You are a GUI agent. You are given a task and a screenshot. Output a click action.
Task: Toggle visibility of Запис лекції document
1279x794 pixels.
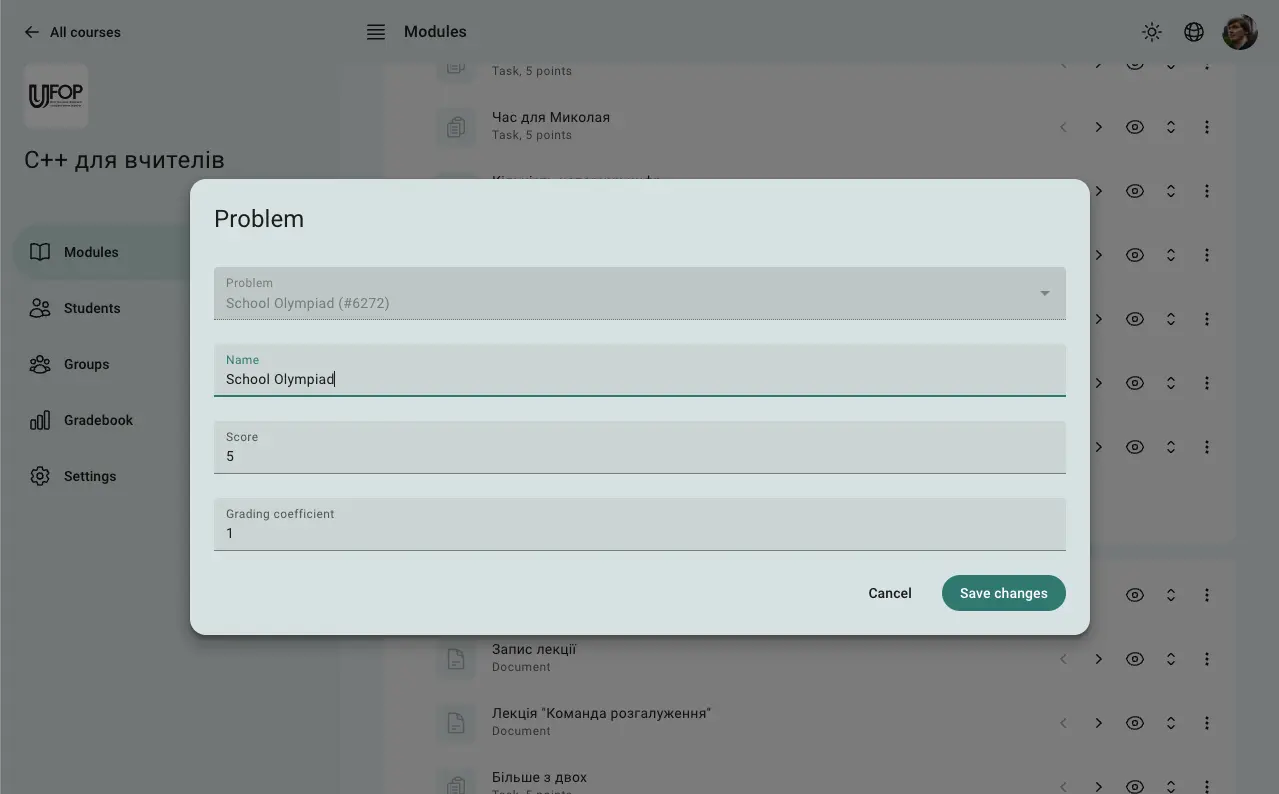coord(1134,659)
